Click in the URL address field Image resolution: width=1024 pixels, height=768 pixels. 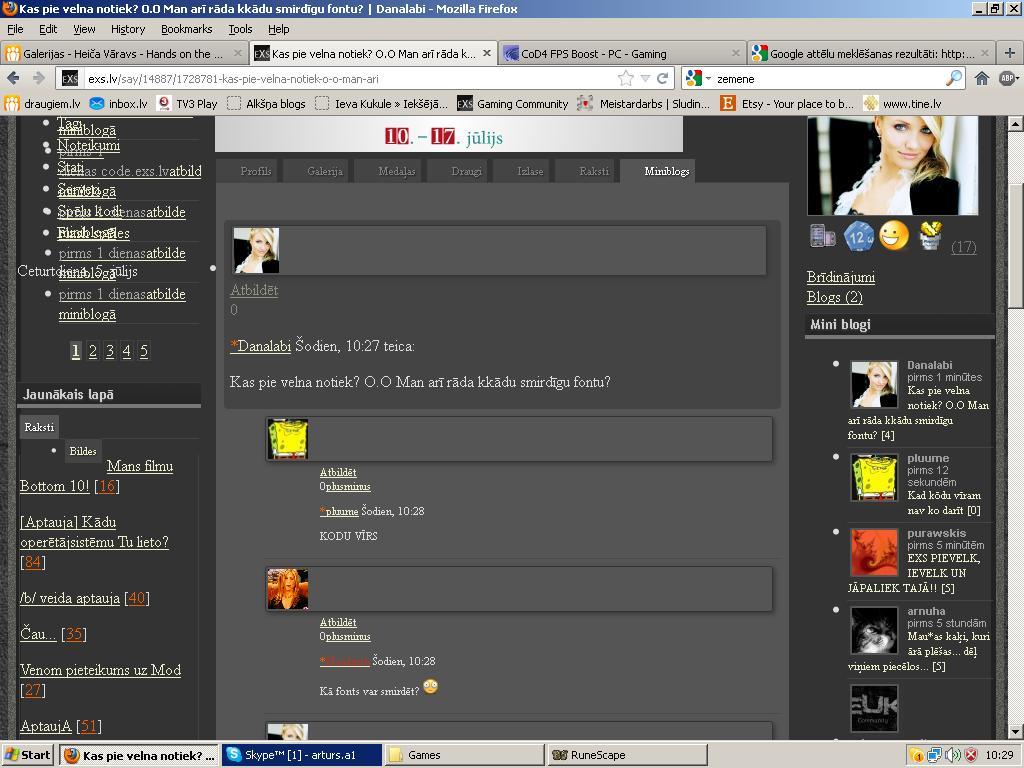pyautogui.click(x=349, y=78)
